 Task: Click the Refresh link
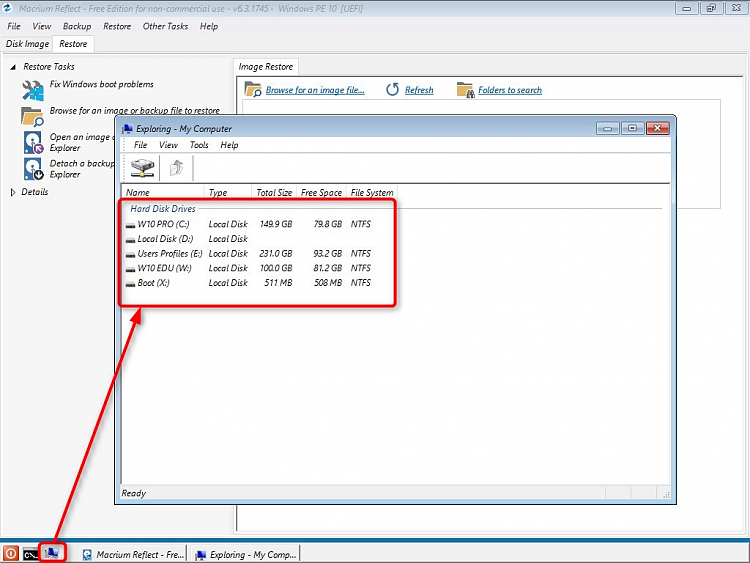(x=419, y=90)
